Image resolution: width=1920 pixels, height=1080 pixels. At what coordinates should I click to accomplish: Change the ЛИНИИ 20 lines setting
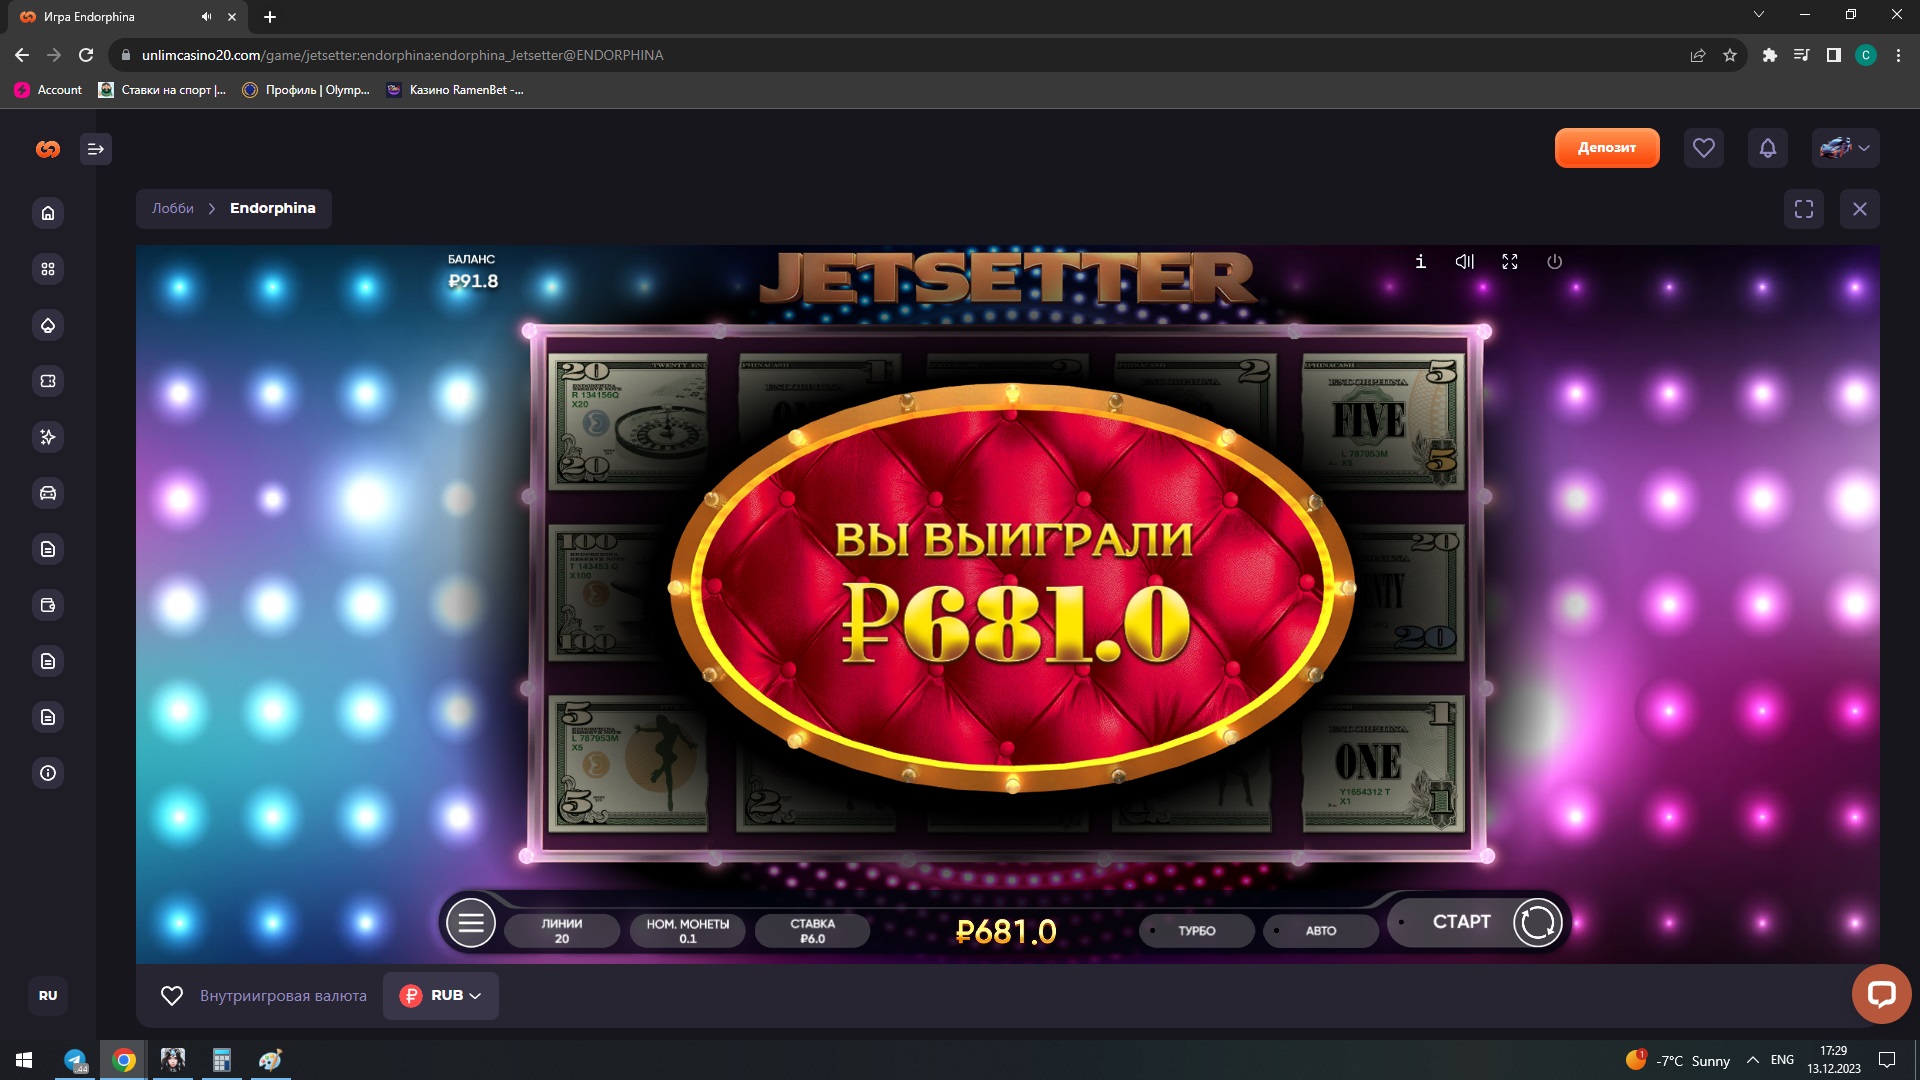pos(562,930)
